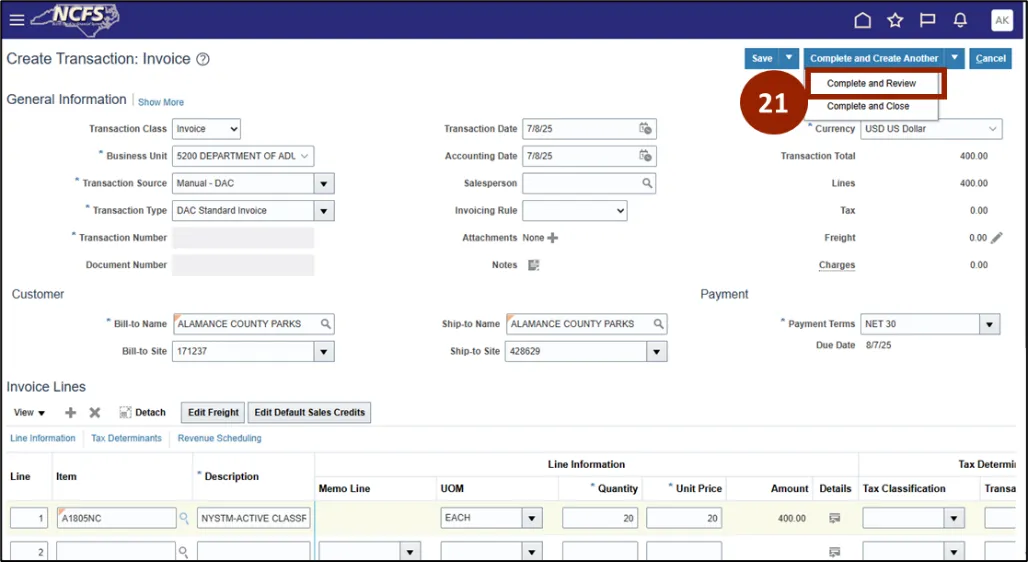
Task: Edit Freight pencil icon
Action: coord(996,238)
